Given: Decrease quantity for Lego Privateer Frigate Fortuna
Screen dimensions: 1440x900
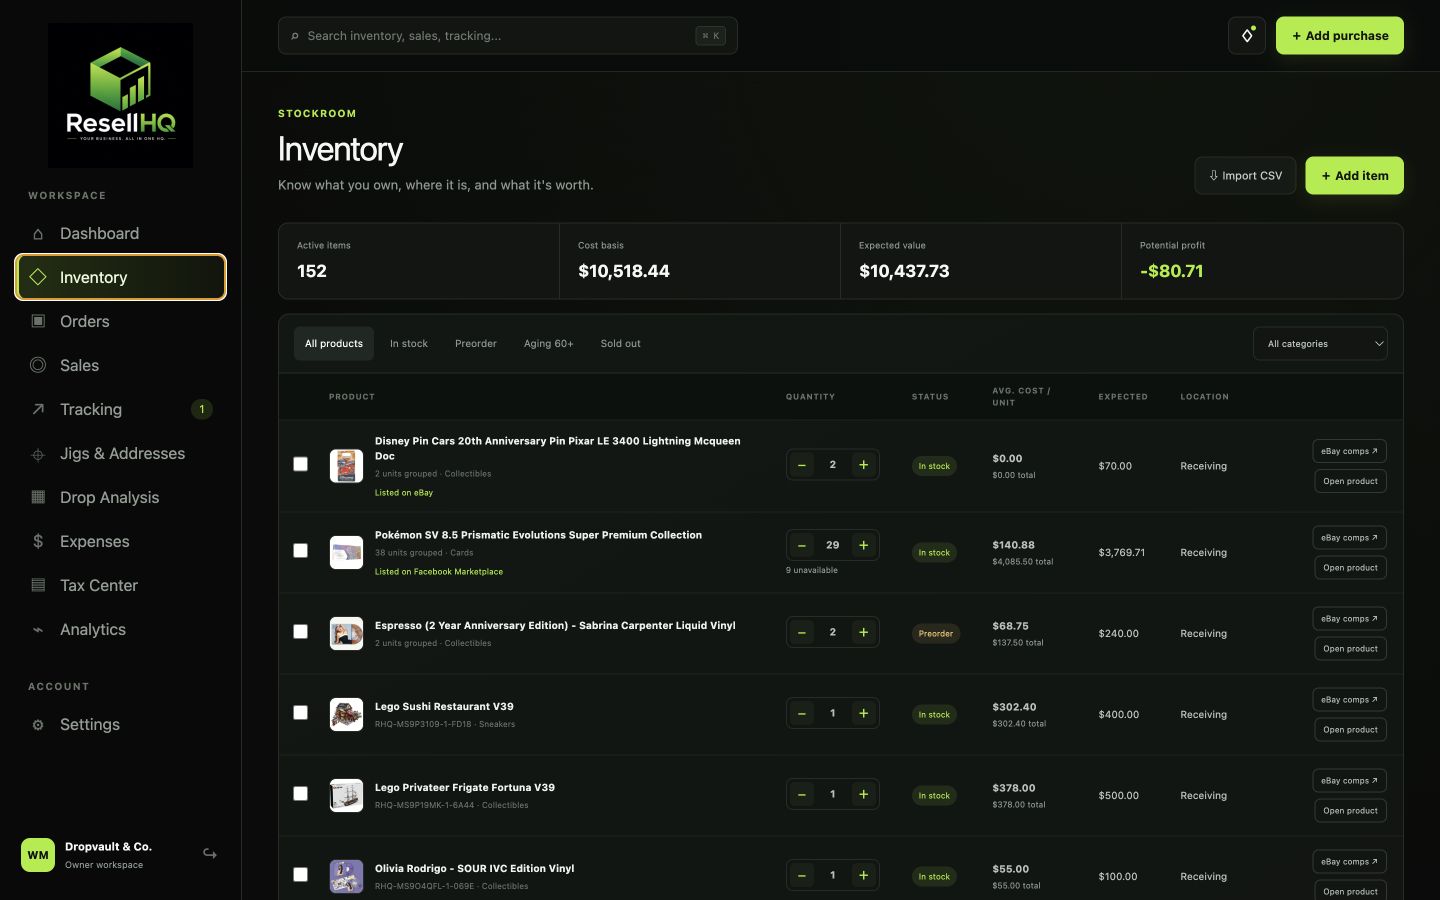Looking at the screenshot, I should point(801,794).
